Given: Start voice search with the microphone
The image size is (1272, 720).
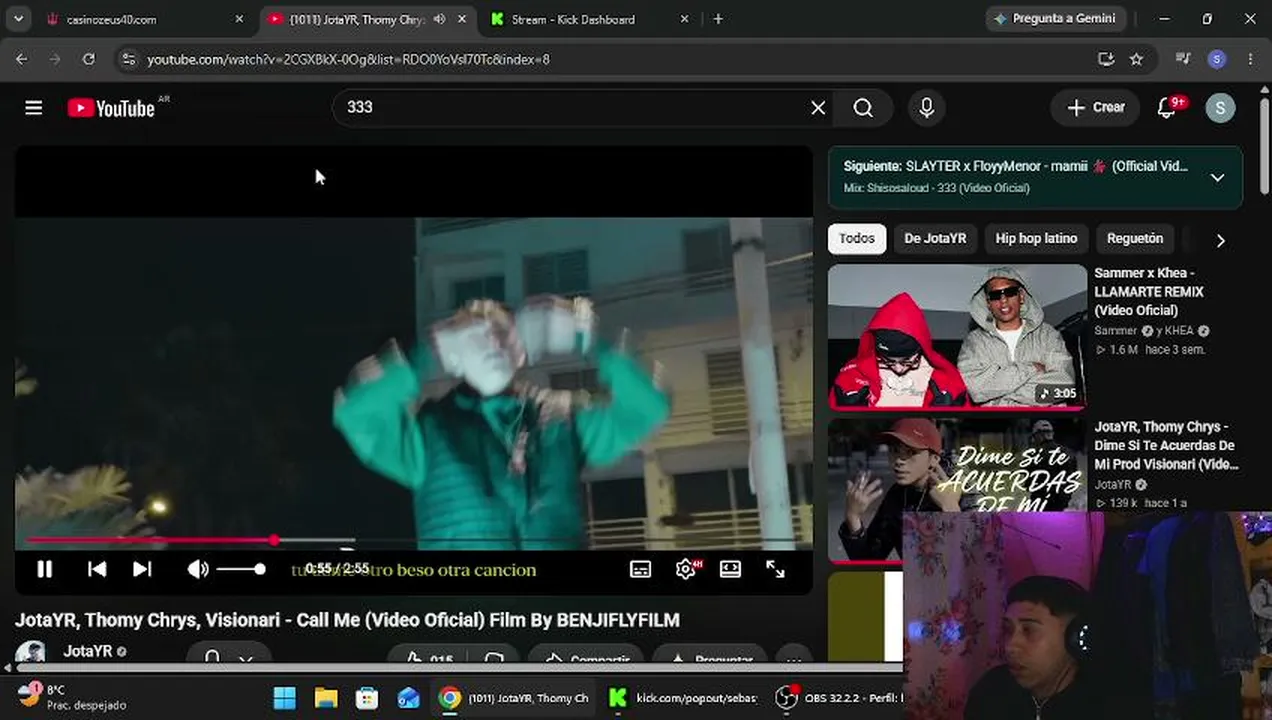Looking at the screenshot, I should 926,108.
